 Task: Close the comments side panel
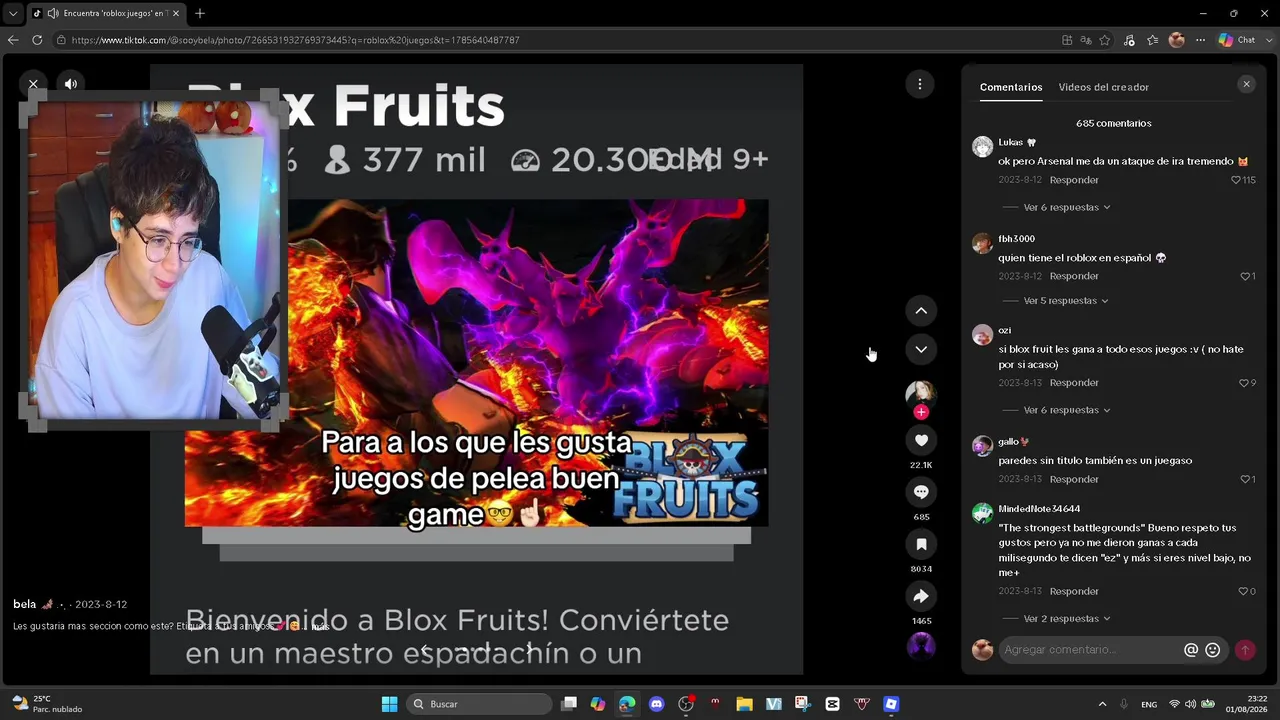tap(1246, 85)
